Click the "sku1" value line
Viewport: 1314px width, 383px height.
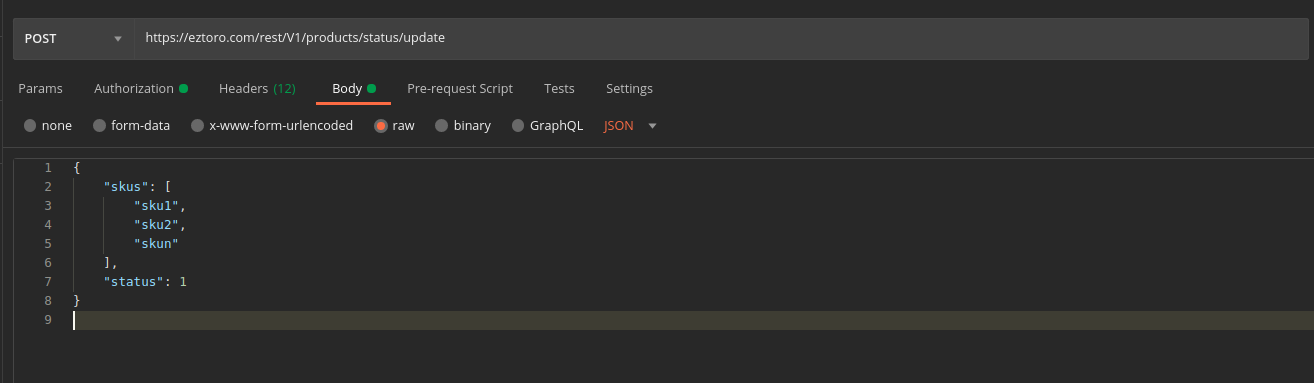pos(160,205)
